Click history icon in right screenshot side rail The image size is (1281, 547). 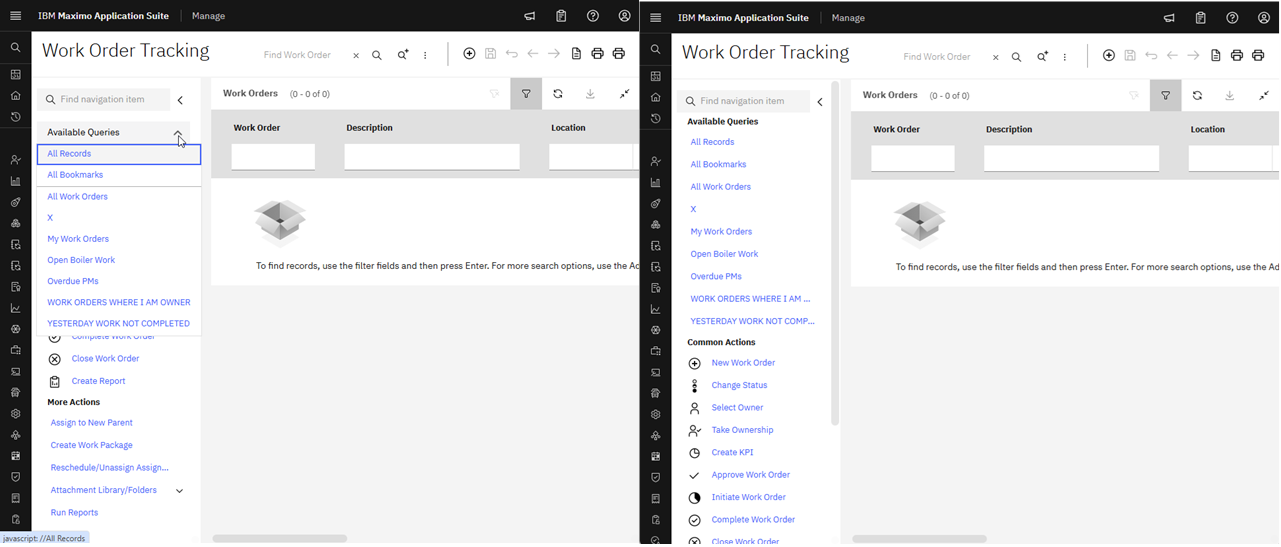655,119
